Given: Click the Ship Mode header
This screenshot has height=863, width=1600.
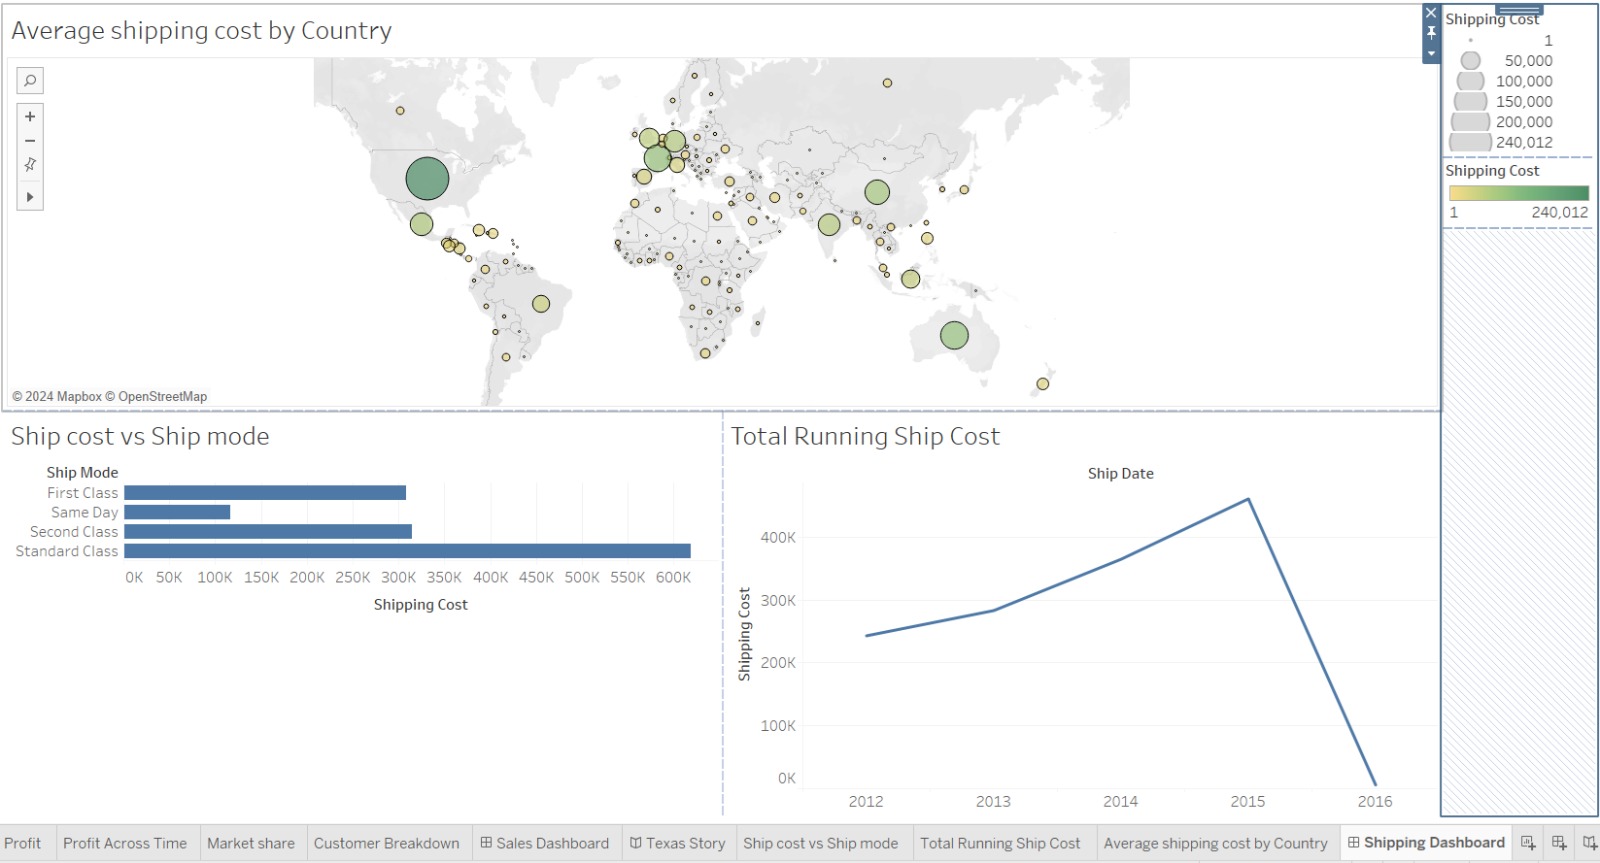Looking at the screenshot, I should click(x=82, y=472).
